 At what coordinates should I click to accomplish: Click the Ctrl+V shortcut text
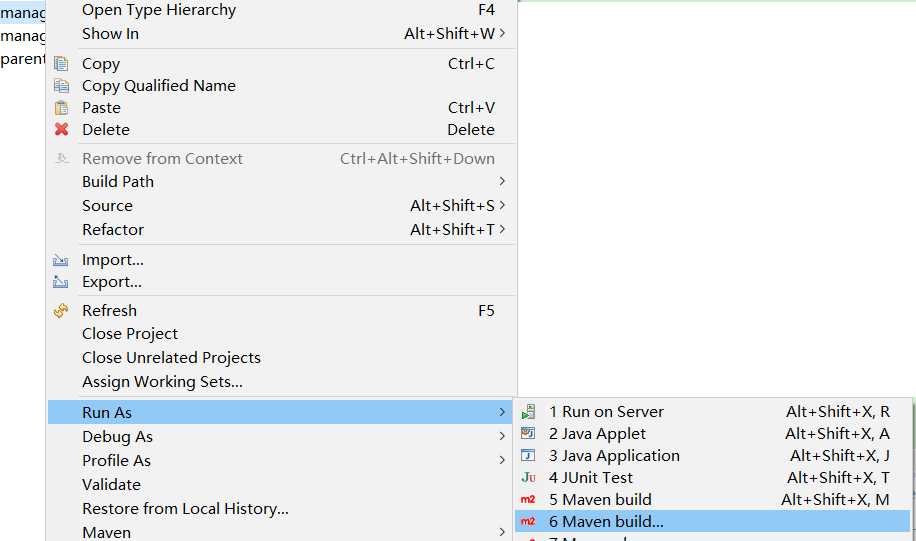pos(471,107)
